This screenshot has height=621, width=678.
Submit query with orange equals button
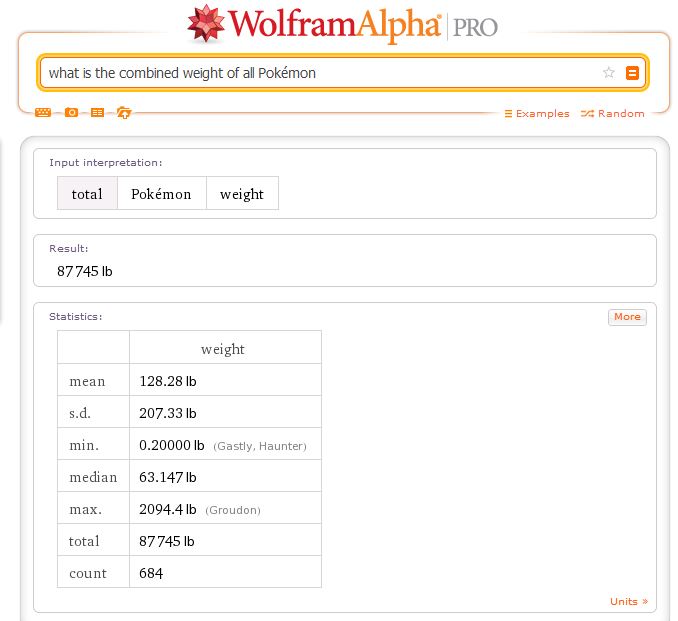(x=632, y=73)
